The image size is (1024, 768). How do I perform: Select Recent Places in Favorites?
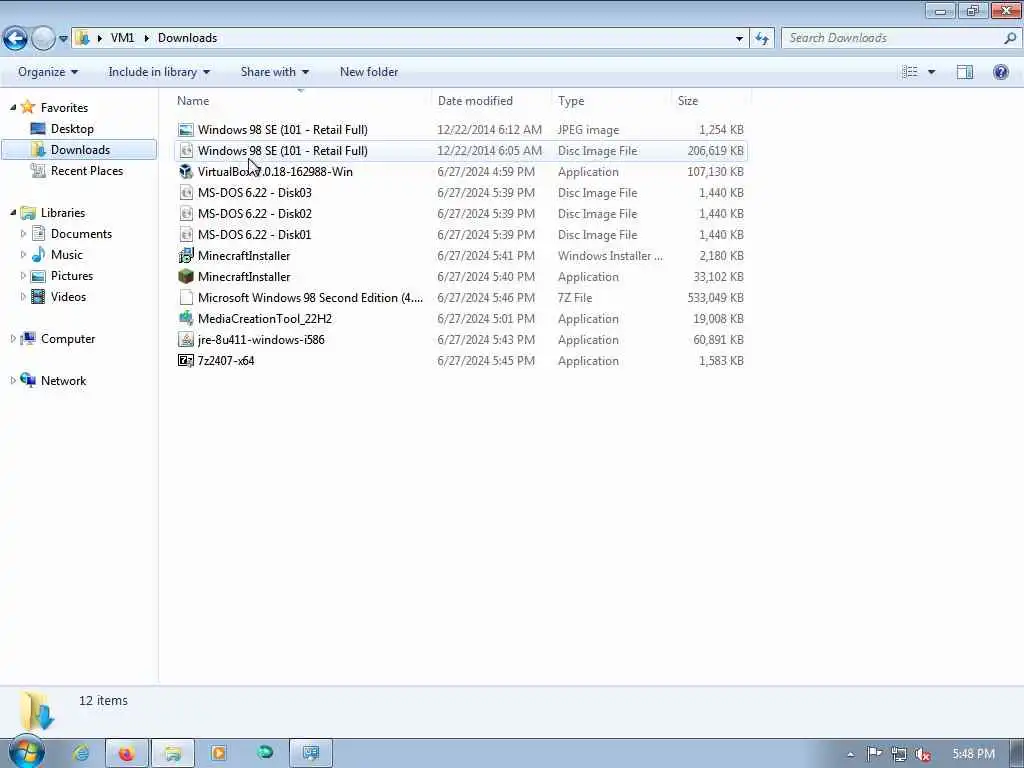pos(87,170)
